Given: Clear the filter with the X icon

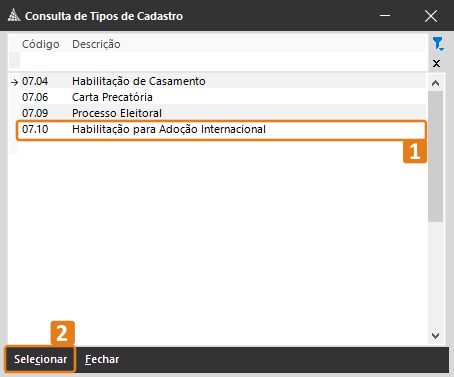Looking at the screenshot, I should (x=436, y=63).
